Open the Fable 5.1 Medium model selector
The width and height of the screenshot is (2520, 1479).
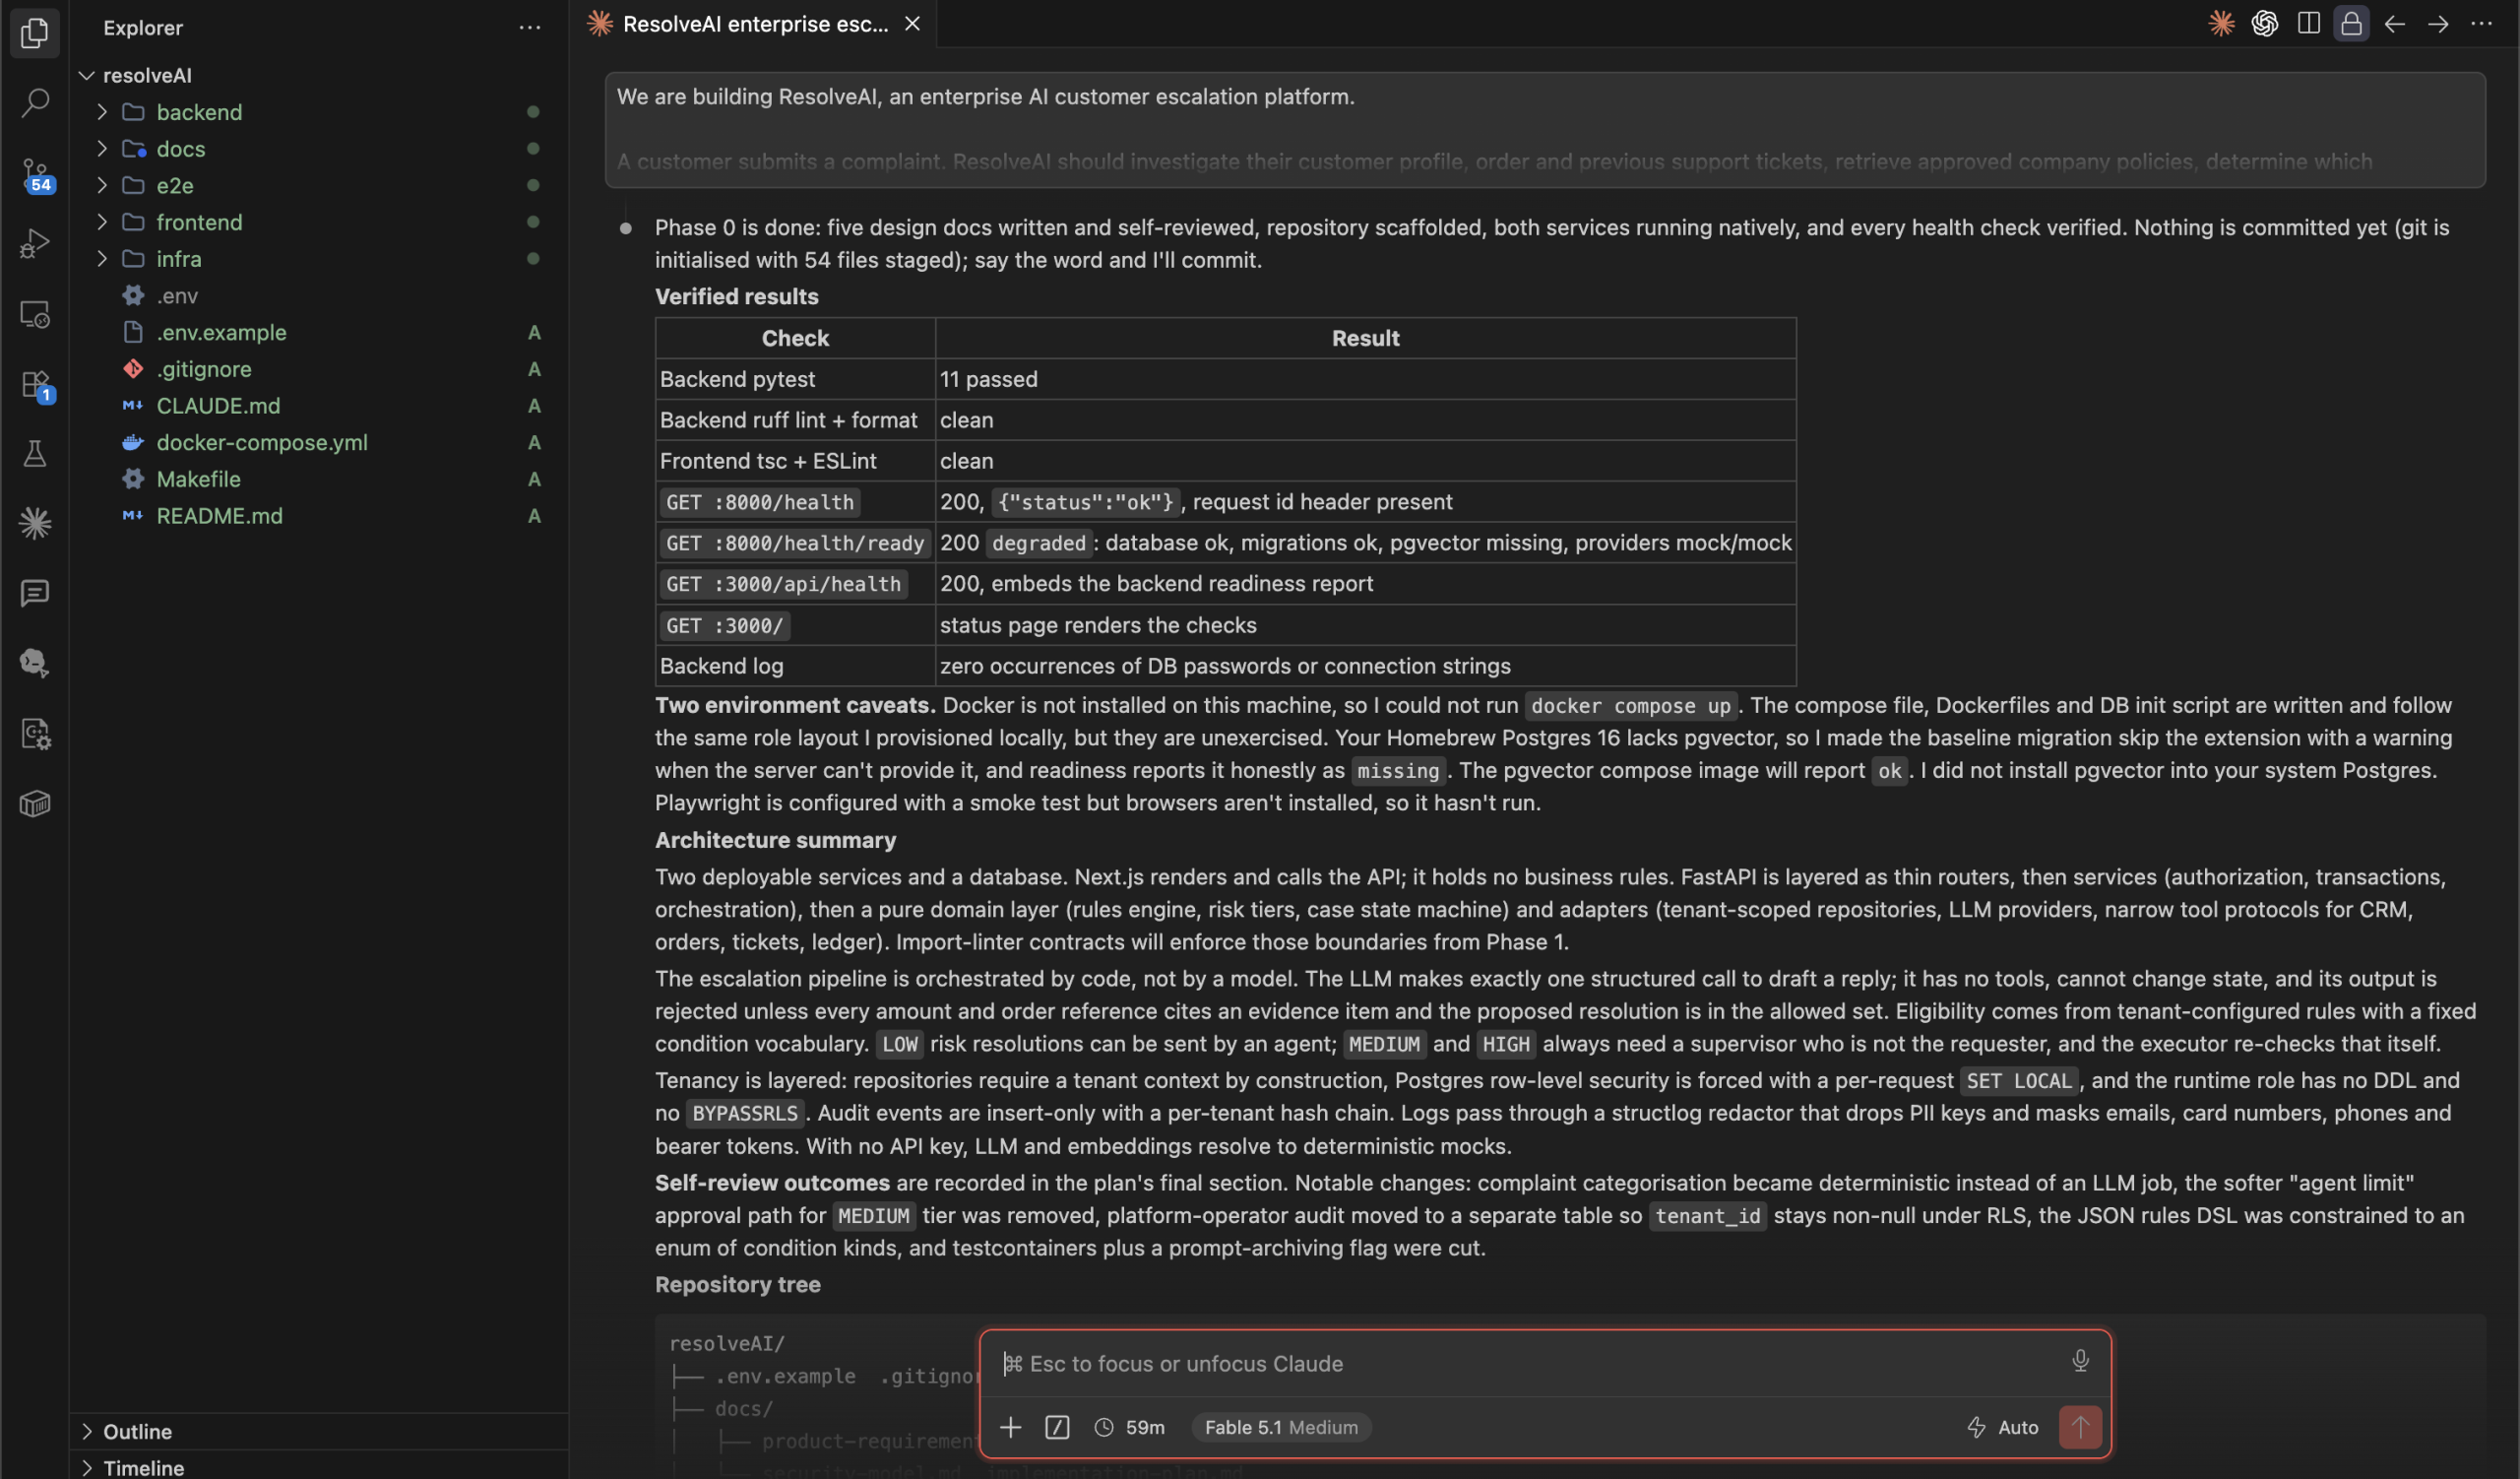tap(1281, 1427)
